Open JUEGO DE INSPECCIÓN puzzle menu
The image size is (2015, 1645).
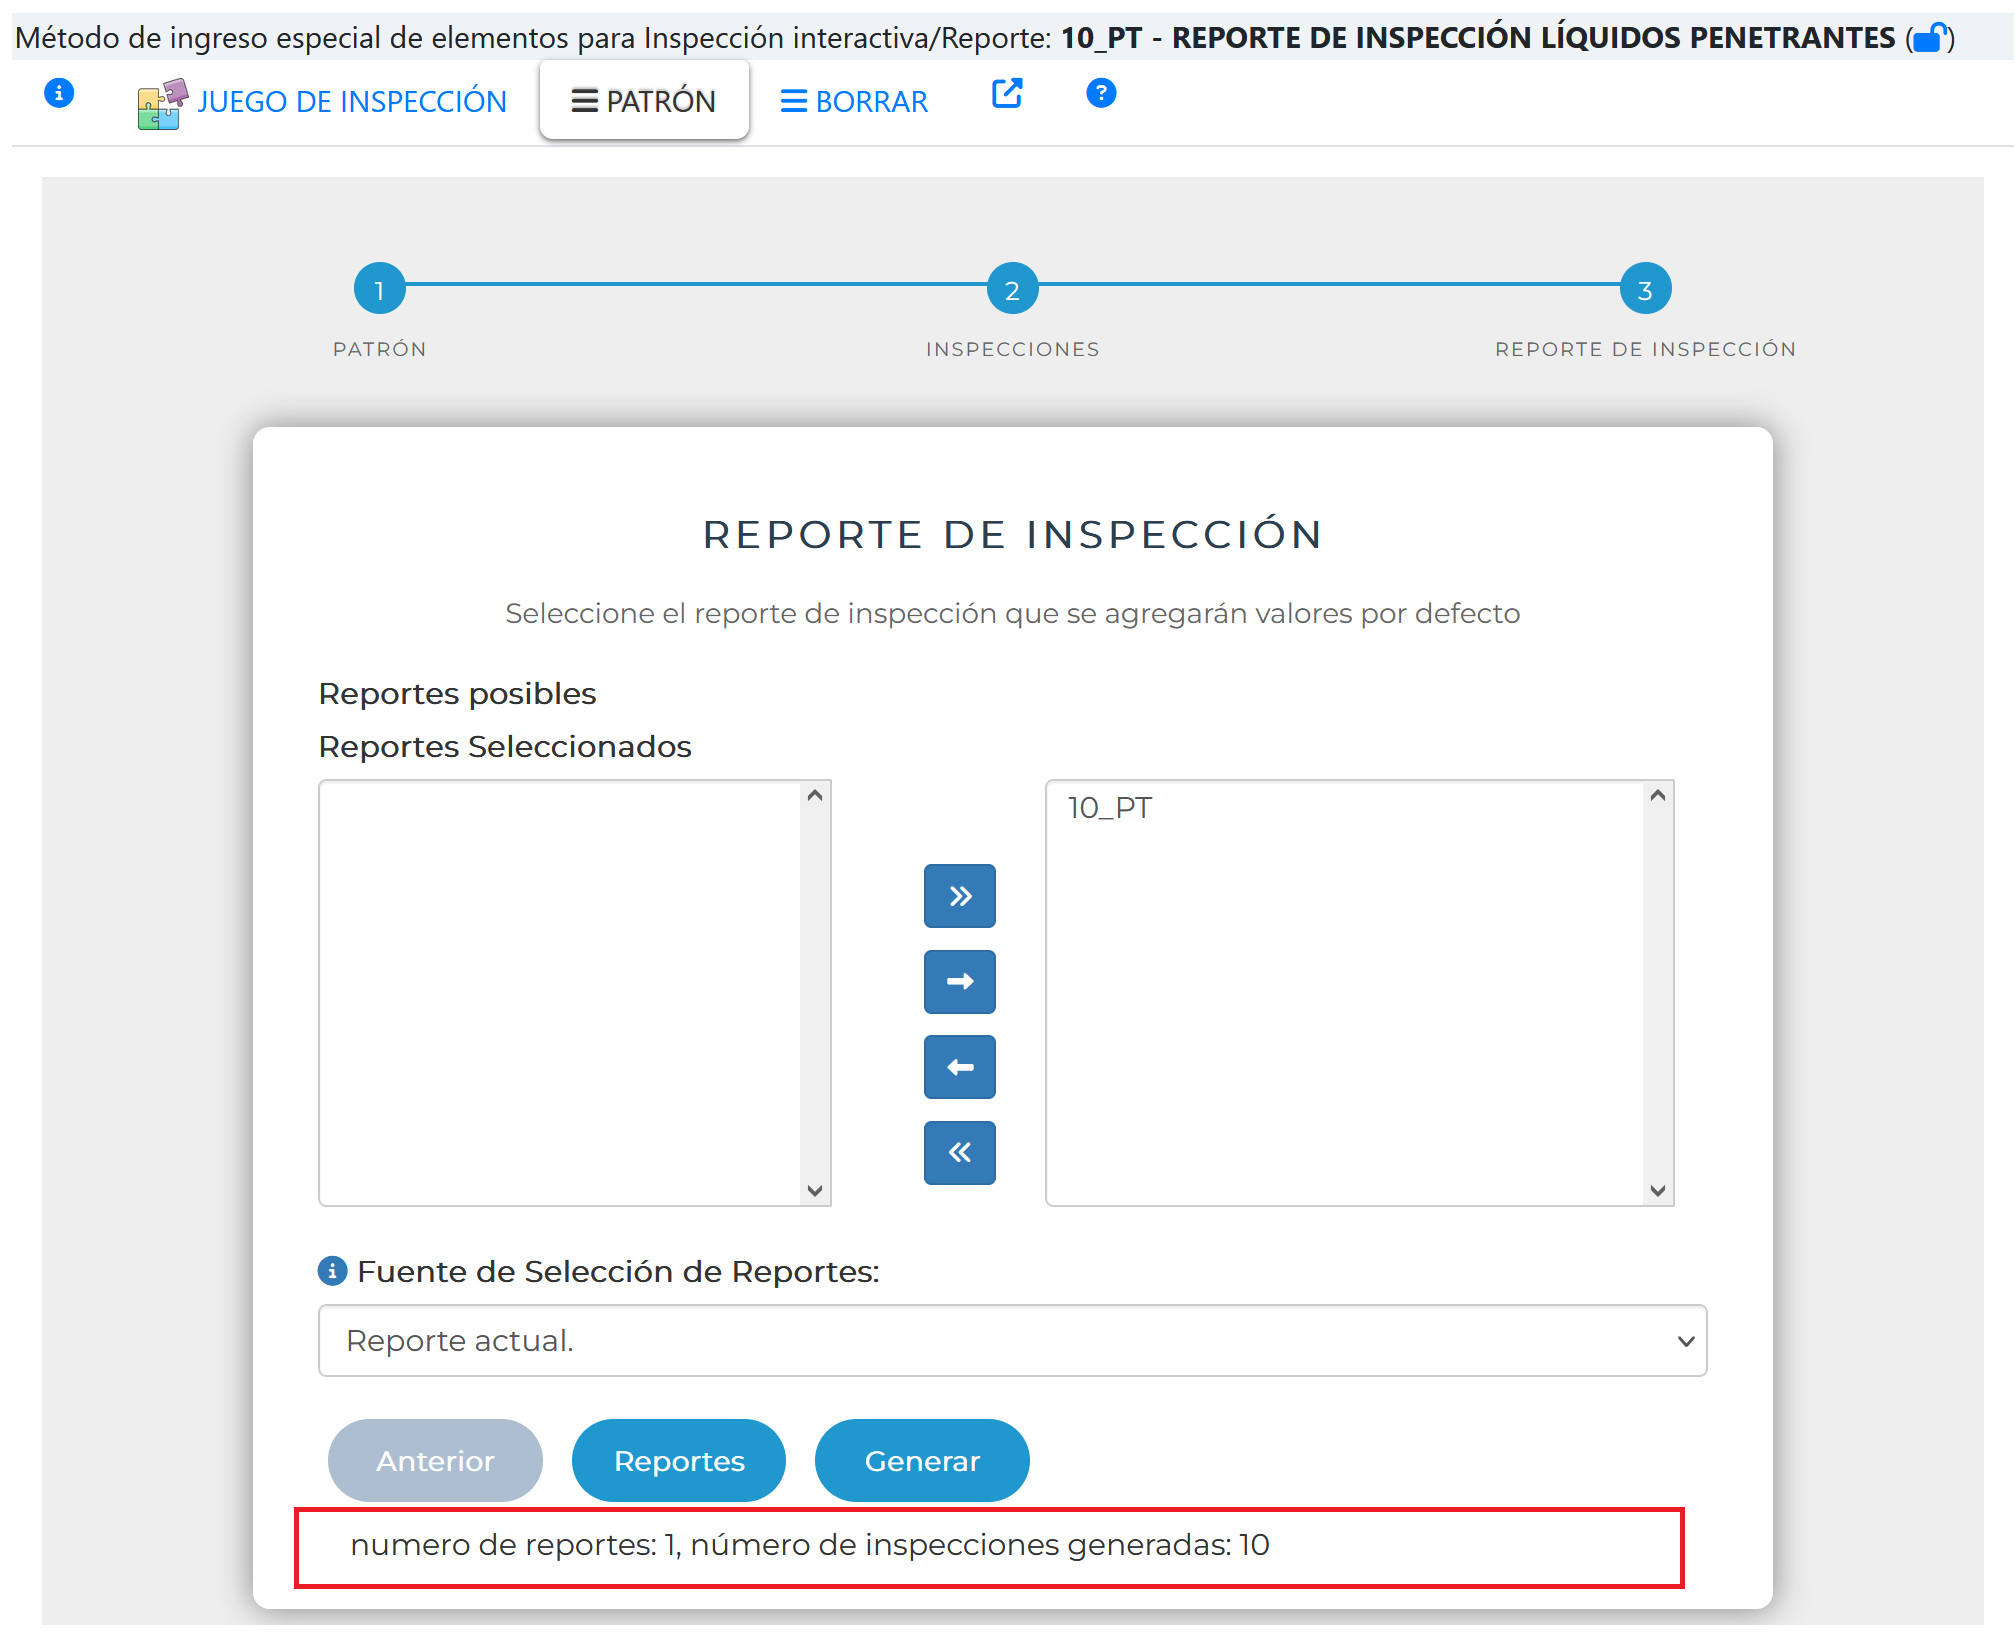tap(322, 102)
